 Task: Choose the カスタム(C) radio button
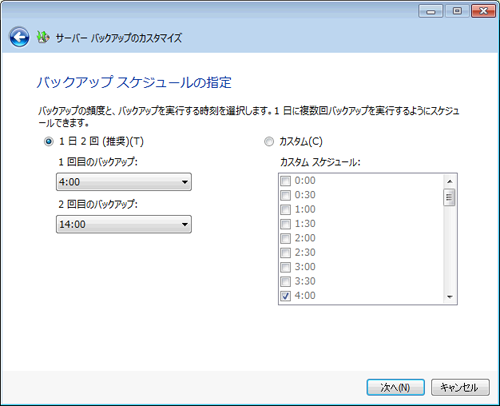click(269, 142)
